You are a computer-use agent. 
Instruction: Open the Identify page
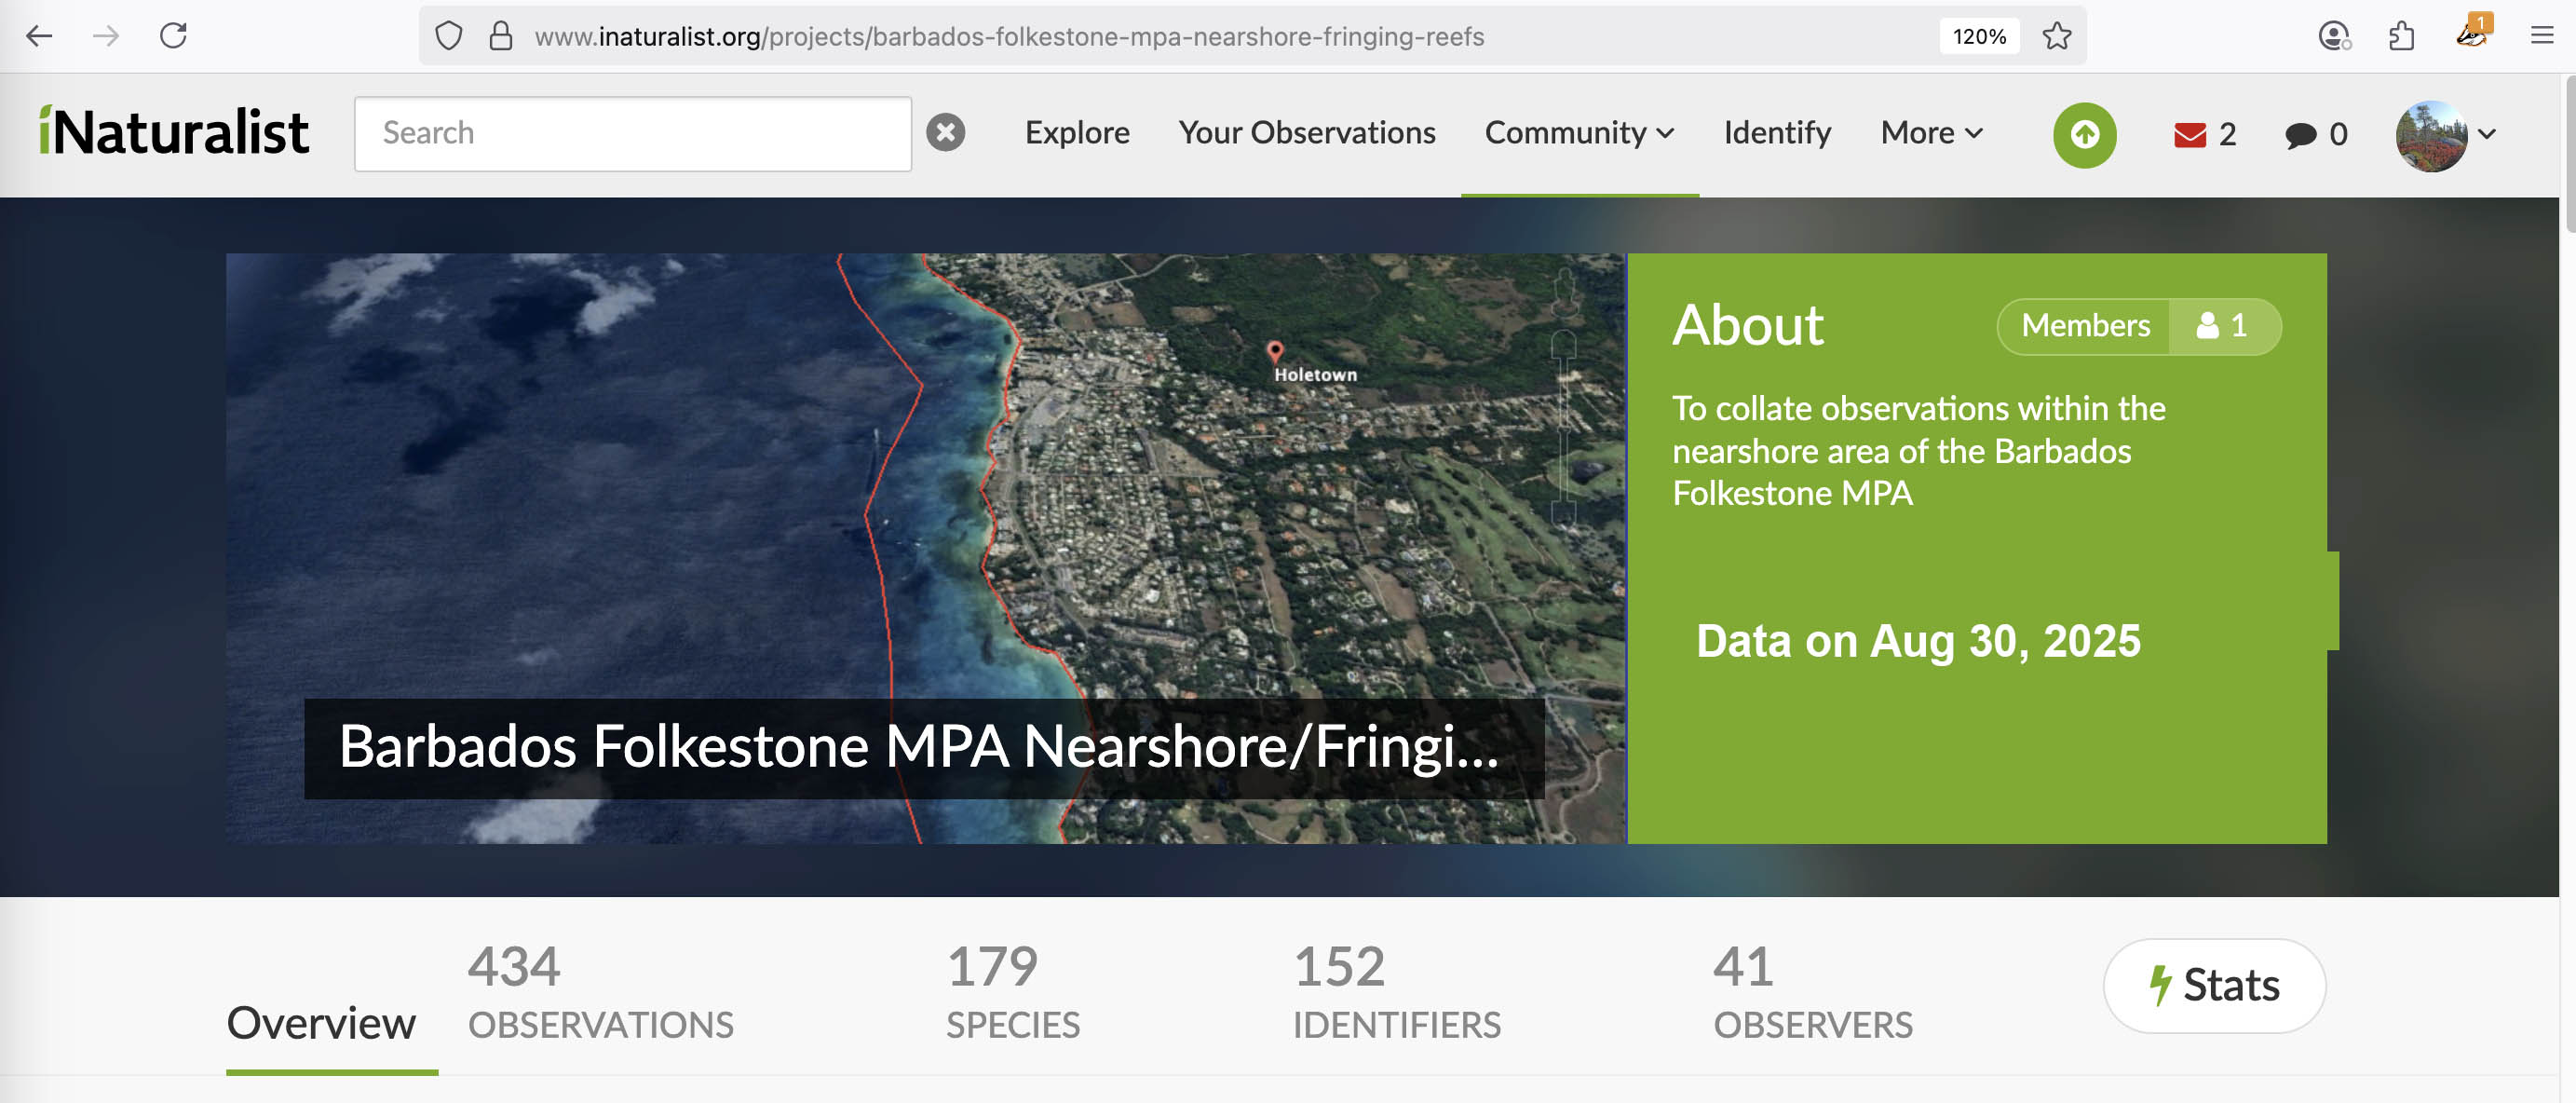click(1777, 133)
